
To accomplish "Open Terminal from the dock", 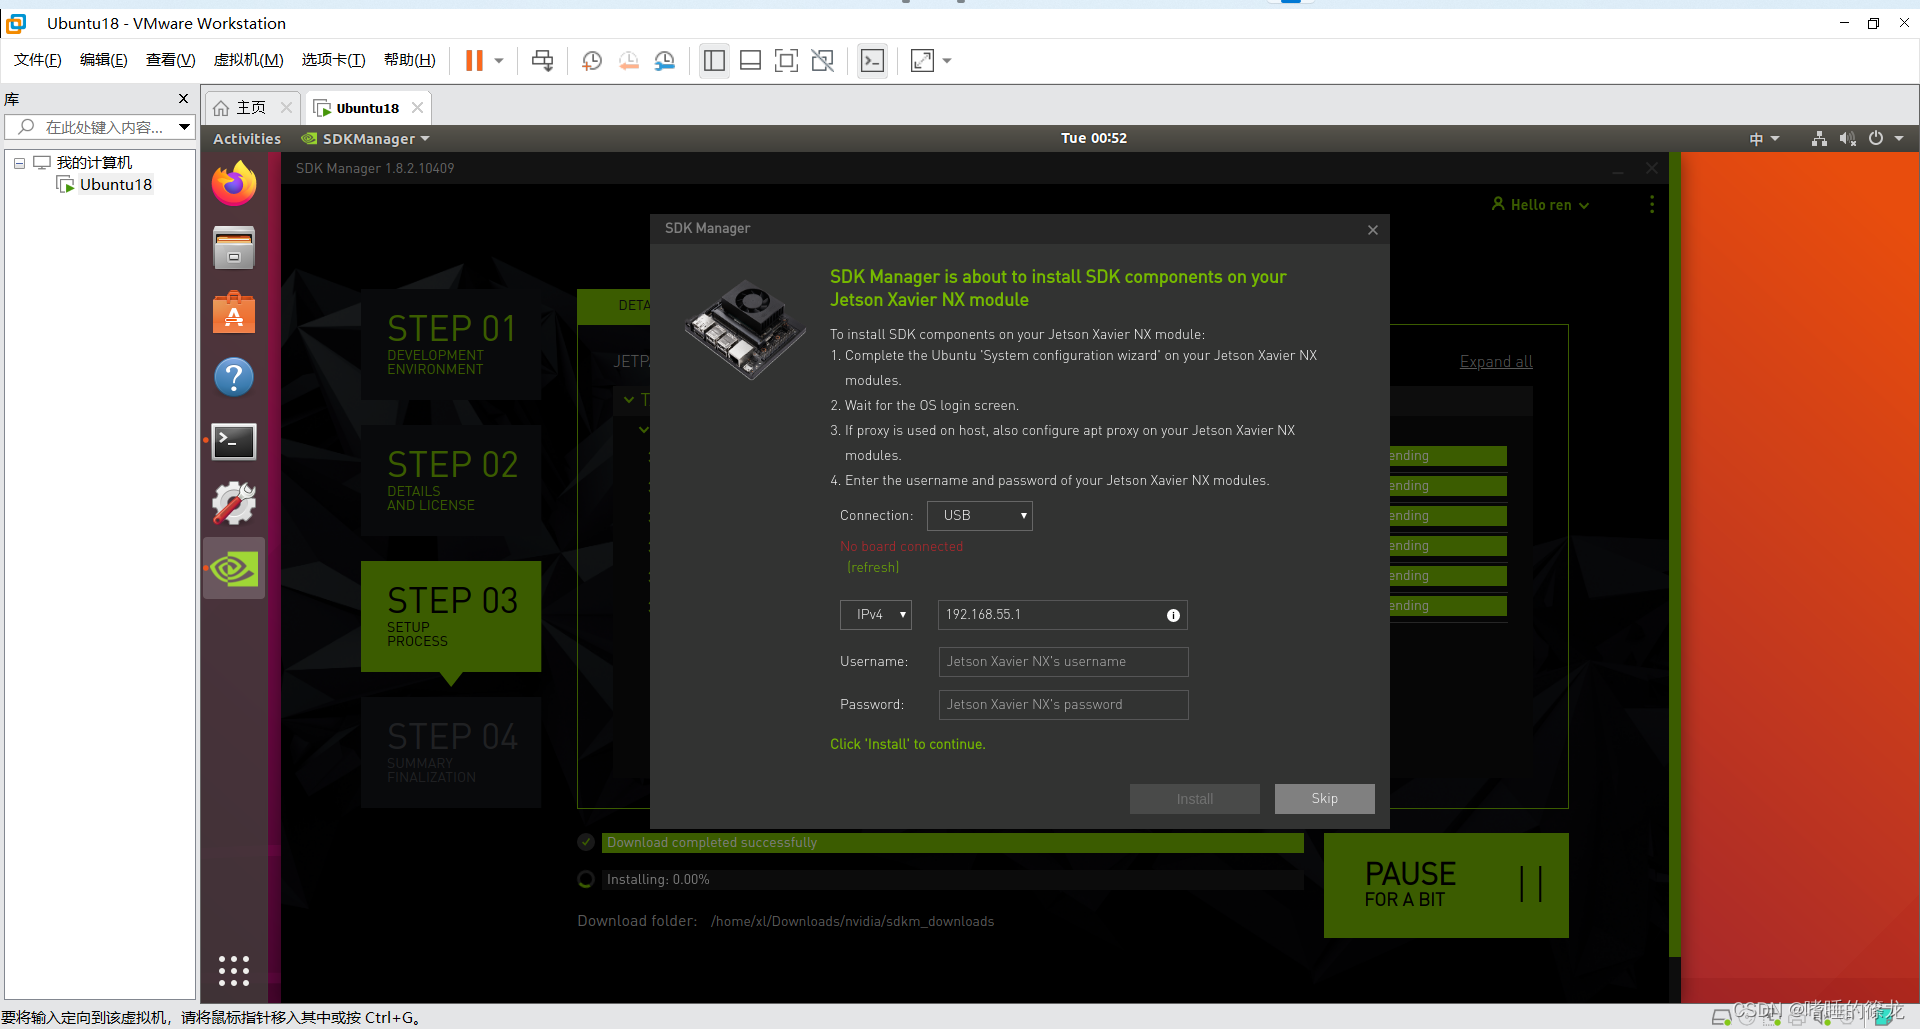I will coord(234,441).
